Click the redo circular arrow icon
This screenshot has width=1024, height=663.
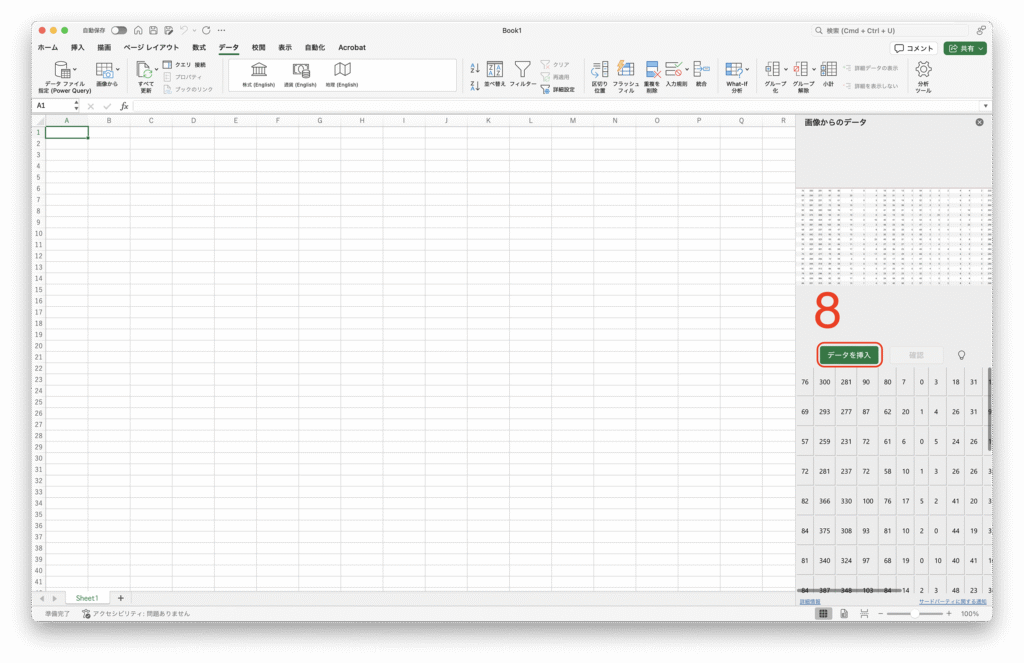206,30
